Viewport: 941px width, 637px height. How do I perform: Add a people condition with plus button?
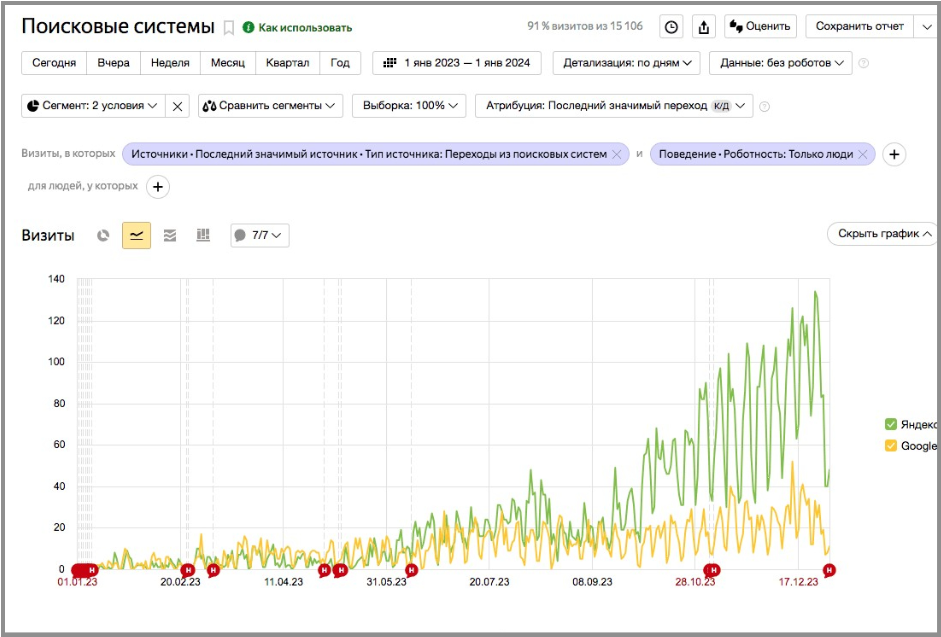pyautogui.click(x=158, y=187)
